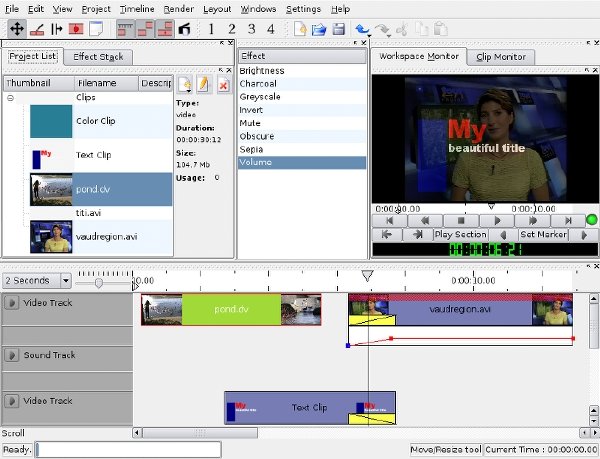Click the Paste clipboard icon

(441, 29)
